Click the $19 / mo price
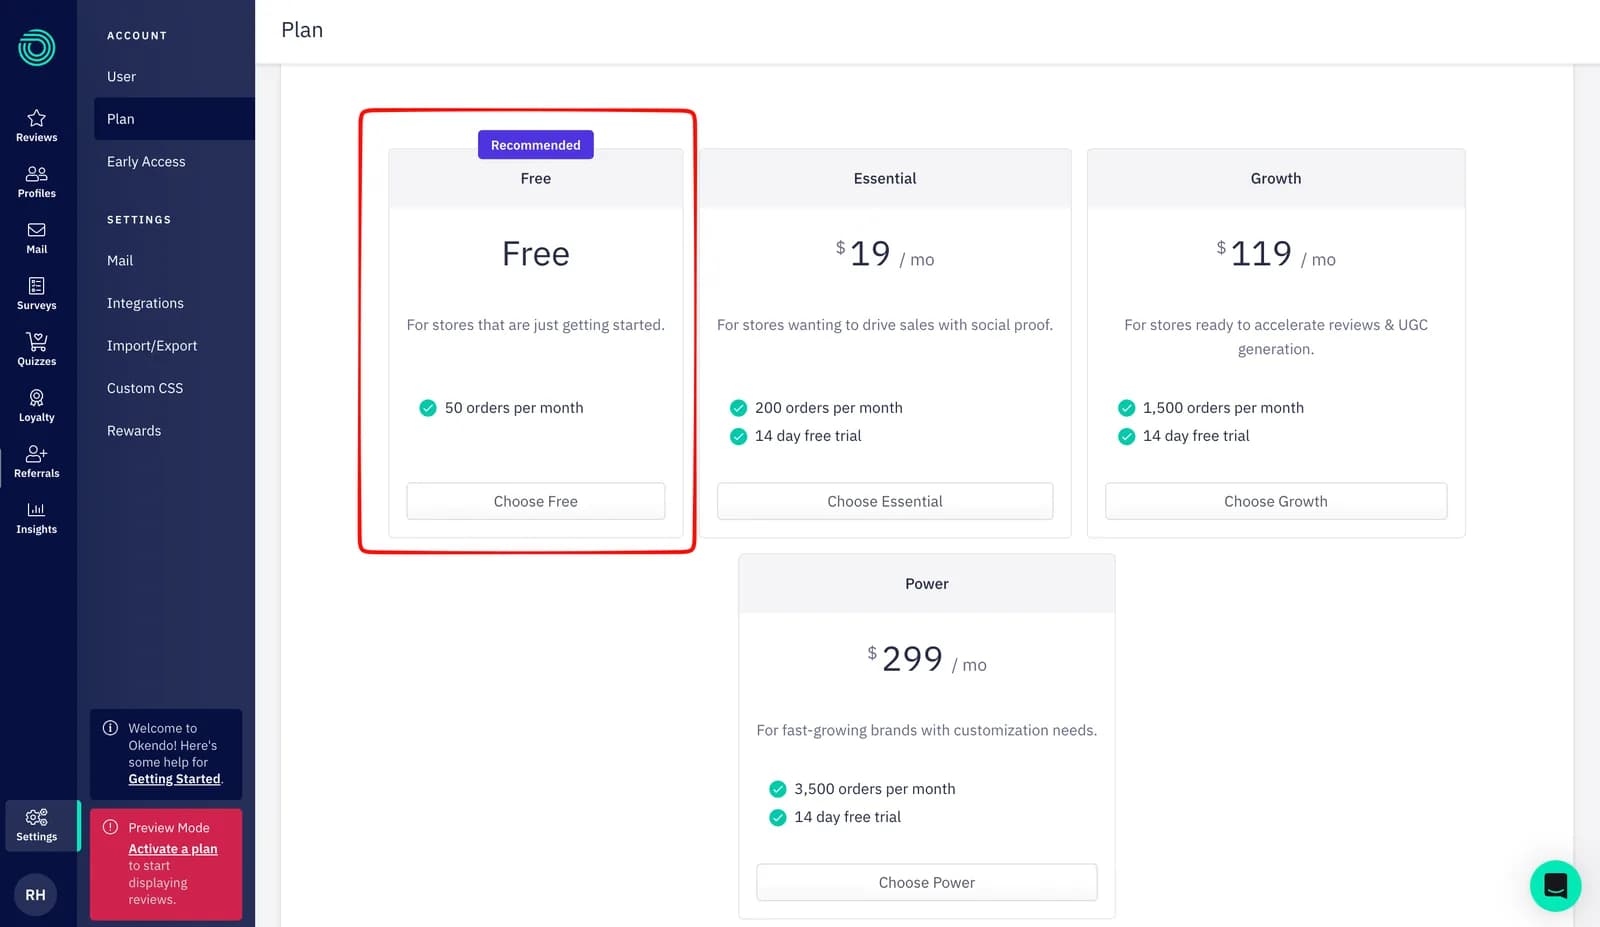This screenshot has width=1600, height=927. point(885,254)
